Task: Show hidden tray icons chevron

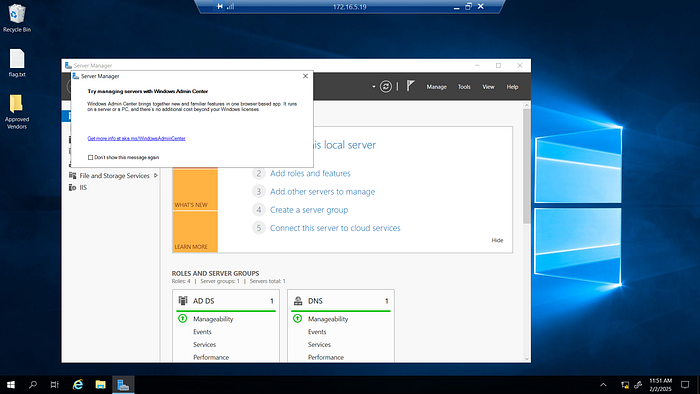Action: coord(603,385)
